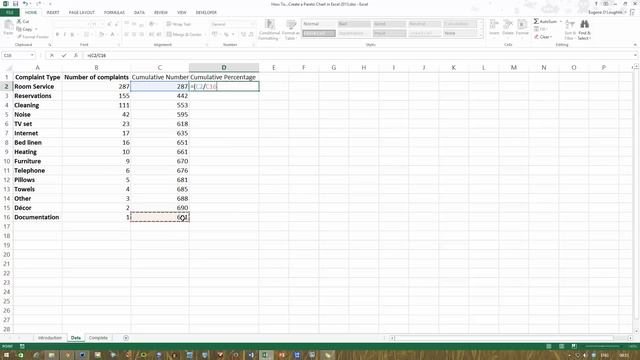Expand the formula bar
The width and height of the screenshot is (640, 360).
[635, 55]
